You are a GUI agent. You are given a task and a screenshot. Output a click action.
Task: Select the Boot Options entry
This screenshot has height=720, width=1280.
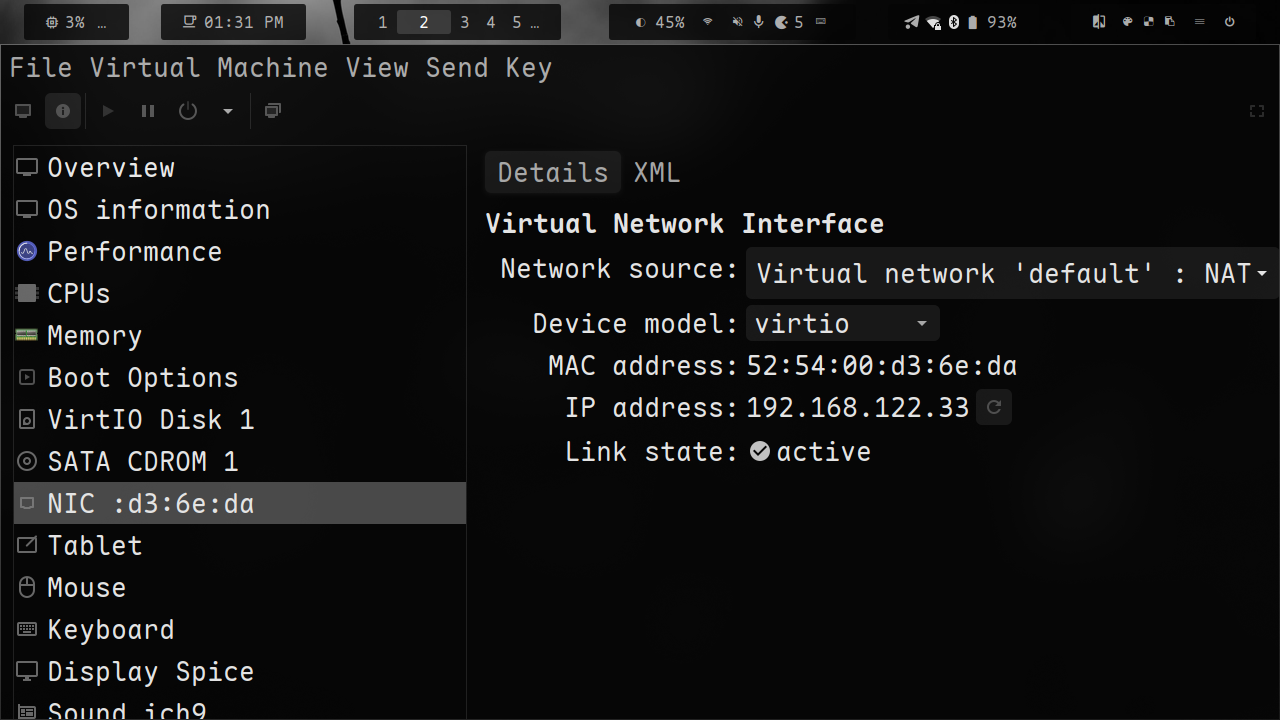pos(142,378)
